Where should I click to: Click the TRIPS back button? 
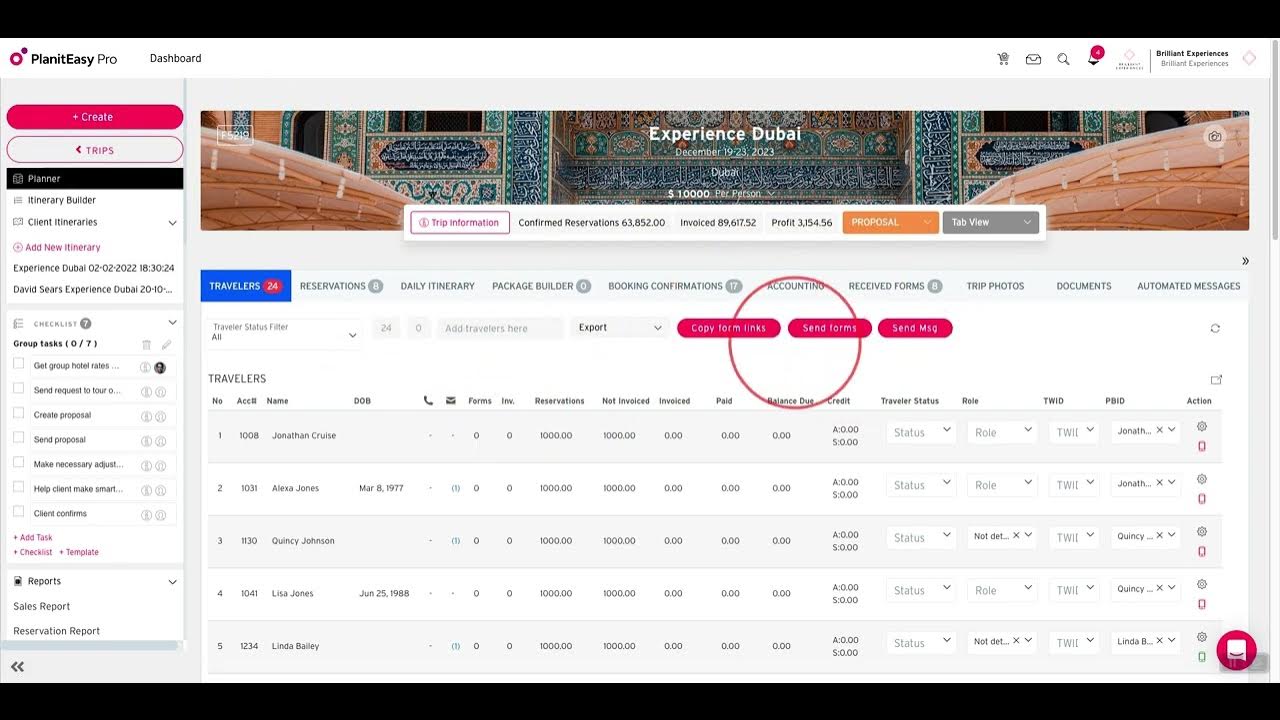95,150
